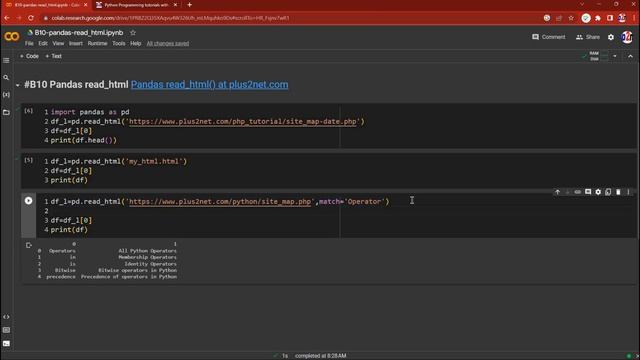Open the Edit menu

[x=43, y=43]
